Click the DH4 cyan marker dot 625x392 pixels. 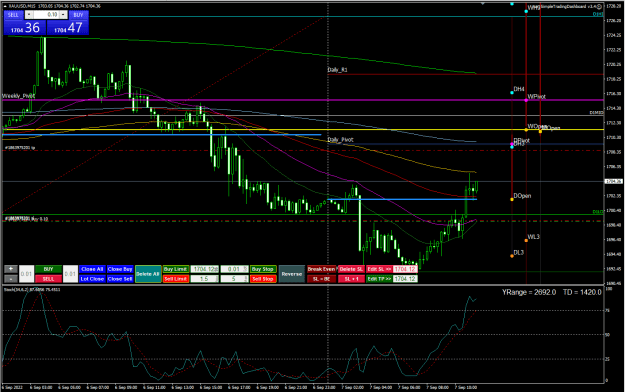coord(512,93)
